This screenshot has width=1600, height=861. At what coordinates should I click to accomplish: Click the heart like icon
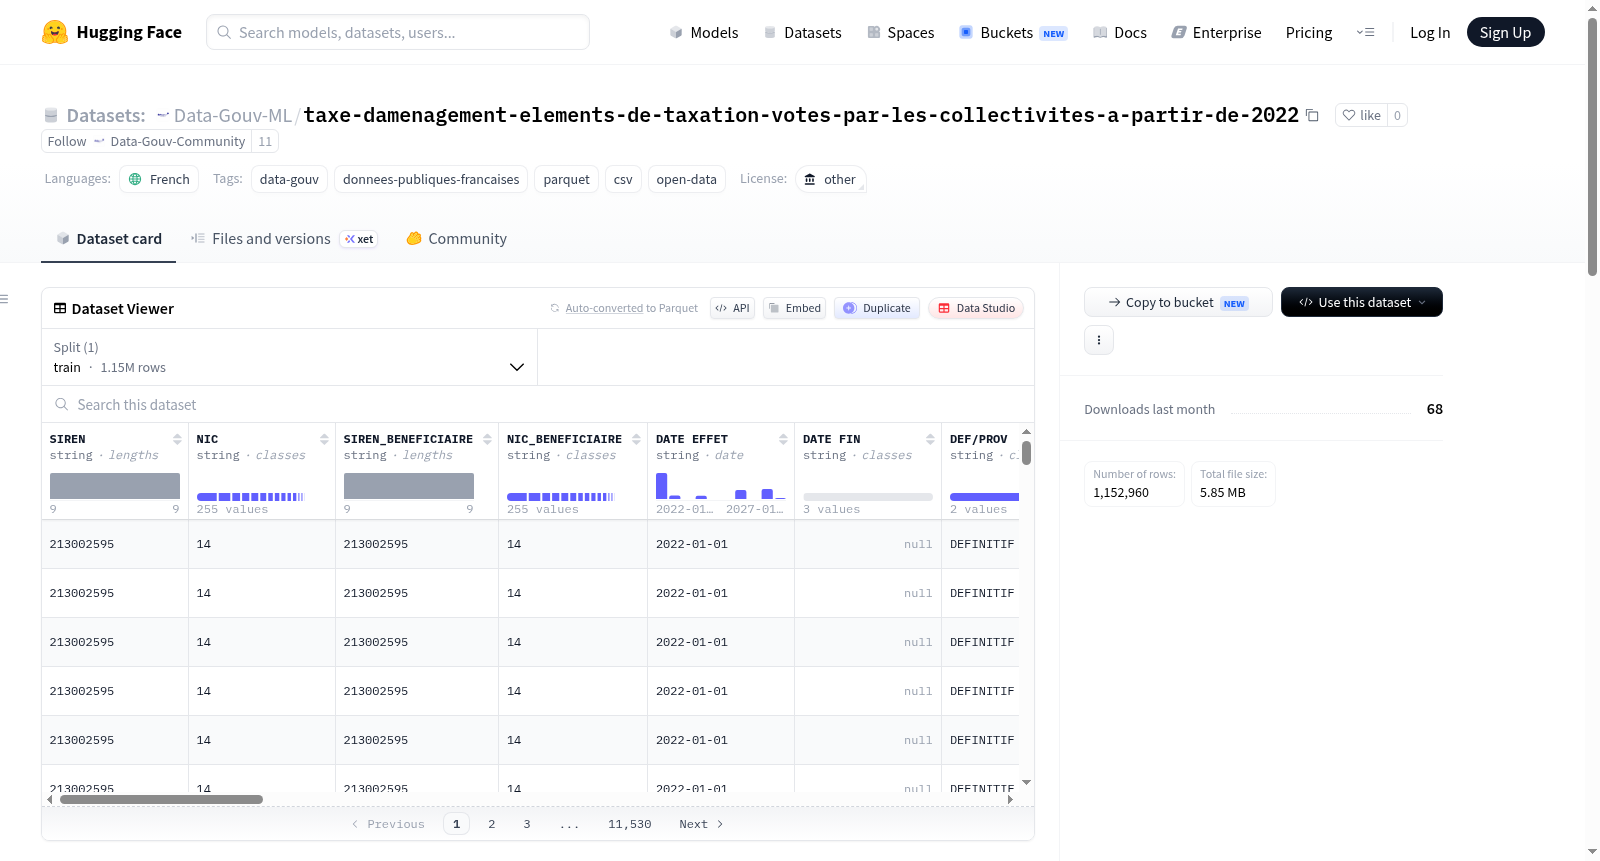point(1349,115)
